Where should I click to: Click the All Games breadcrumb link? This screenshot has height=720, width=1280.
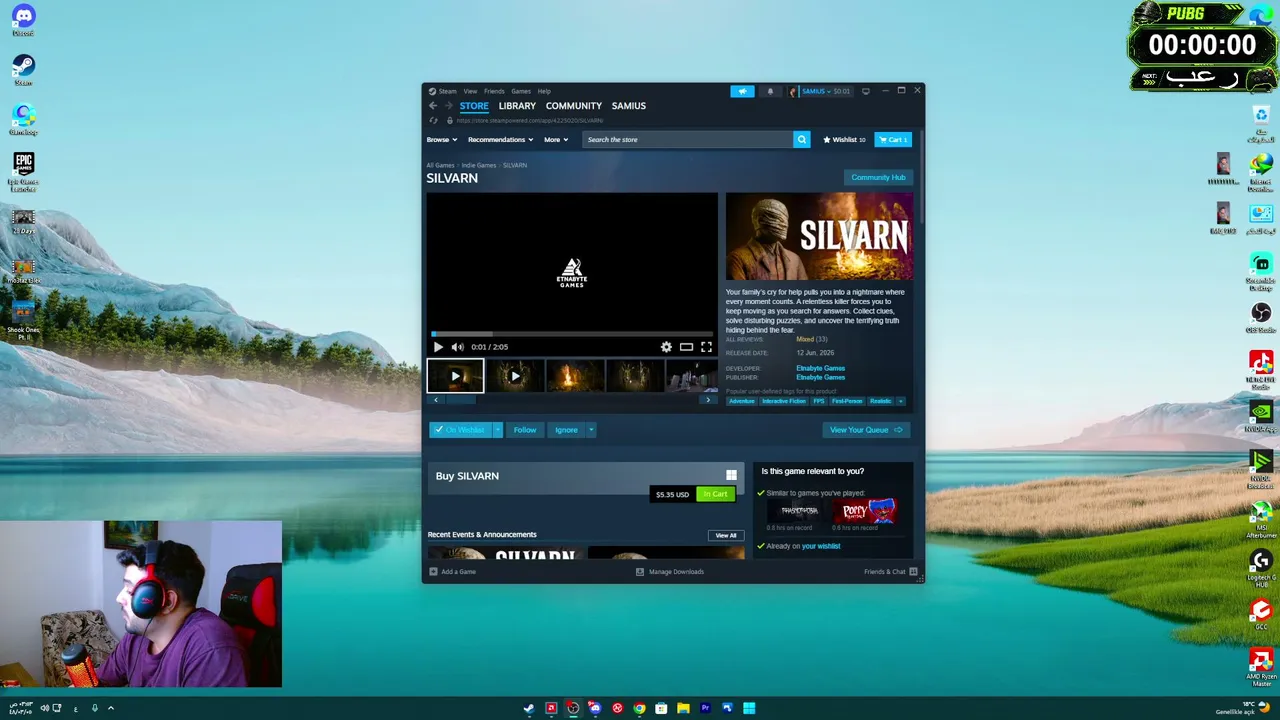[440, 165]
